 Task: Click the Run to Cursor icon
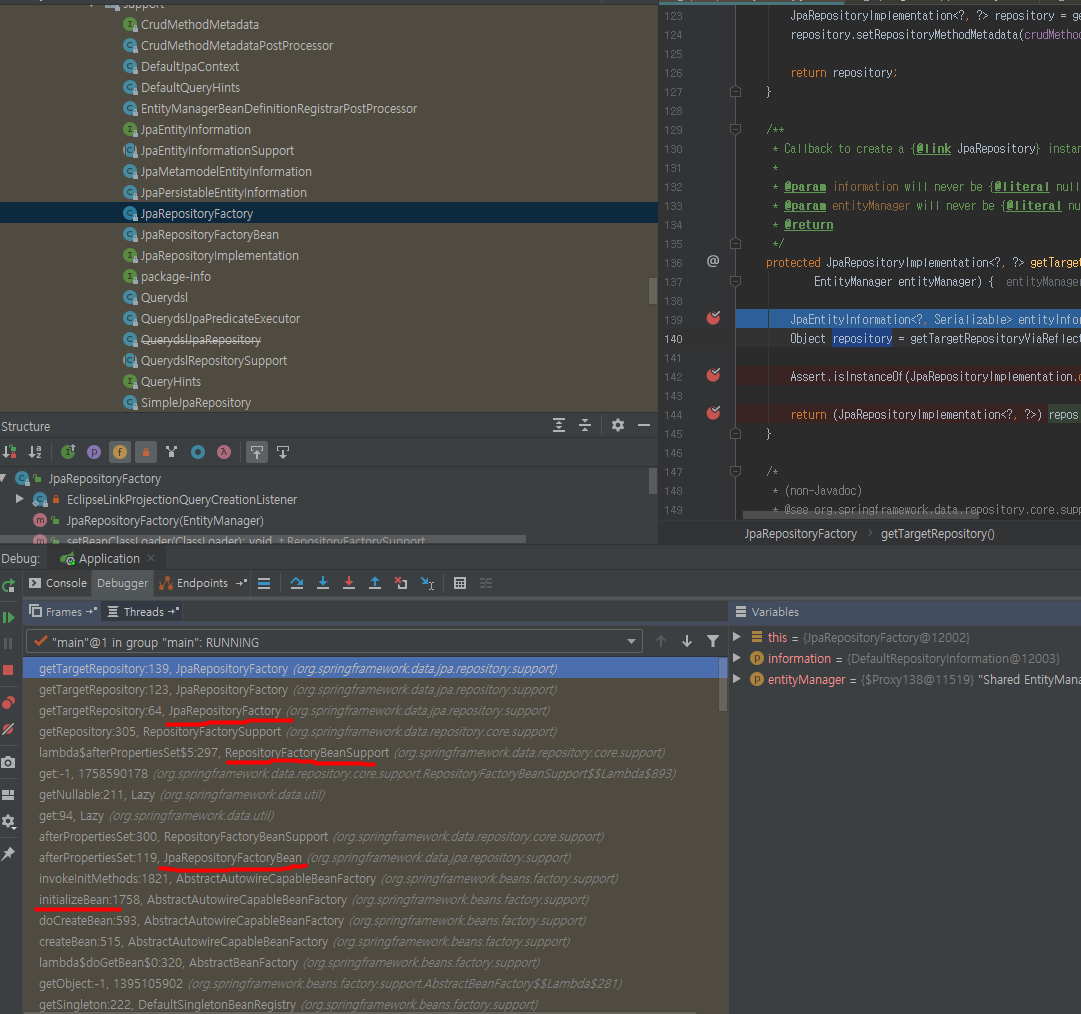[427, 583]
